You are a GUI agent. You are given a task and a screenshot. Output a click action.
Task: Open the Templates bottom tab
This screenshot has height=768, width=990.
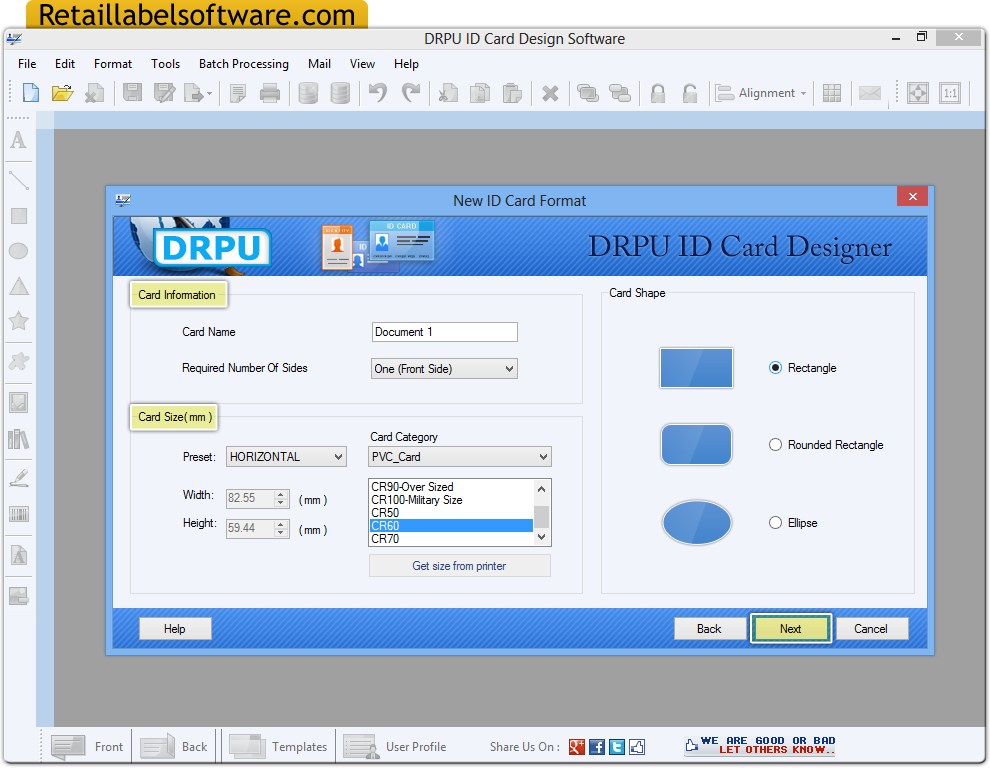coord(278,747)
